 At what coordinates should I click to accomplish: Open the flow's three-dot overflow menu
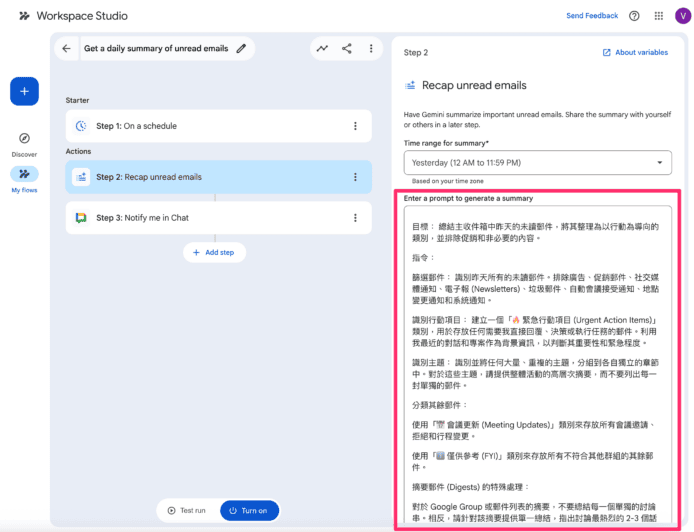[372, 48]
